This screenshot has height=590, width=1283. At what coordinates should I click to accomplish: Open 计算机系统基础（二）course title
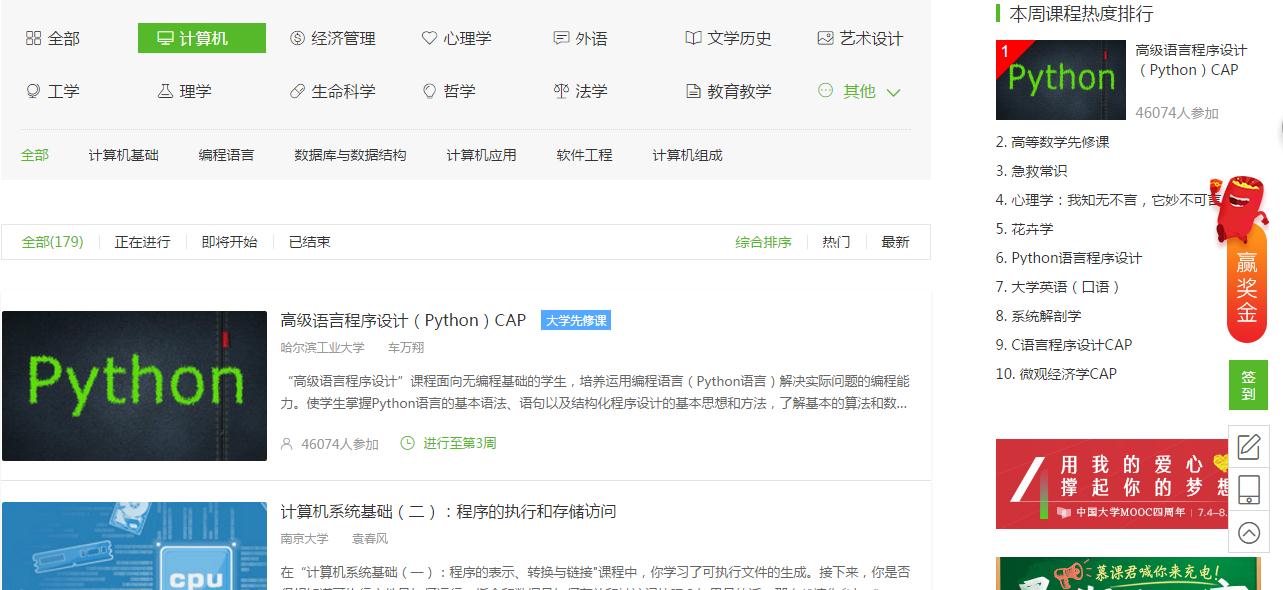[x=448, y=511]
